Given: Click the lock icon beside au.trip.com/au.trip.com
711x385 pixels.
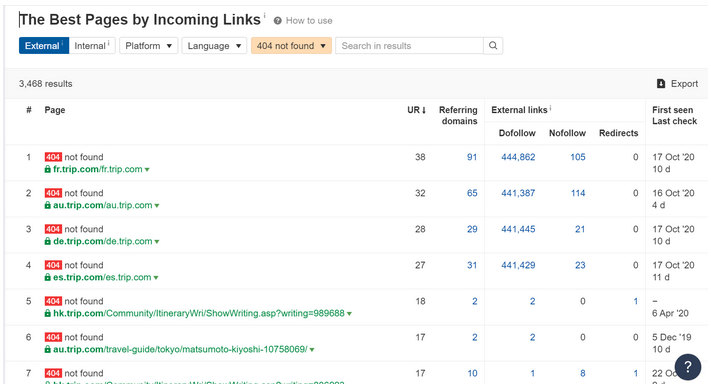Looking at the screenshot, I should pyautogui.click(x=48, y=205).
